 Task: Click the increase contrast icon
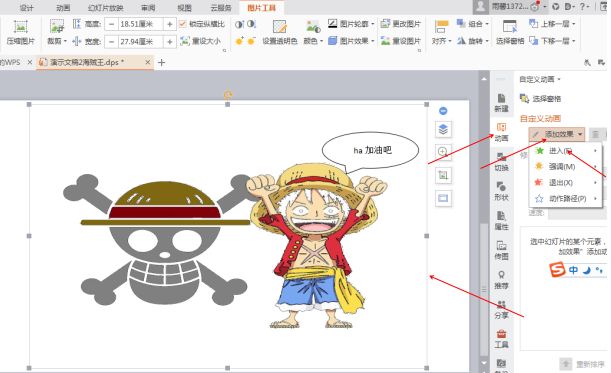point(239,24)
